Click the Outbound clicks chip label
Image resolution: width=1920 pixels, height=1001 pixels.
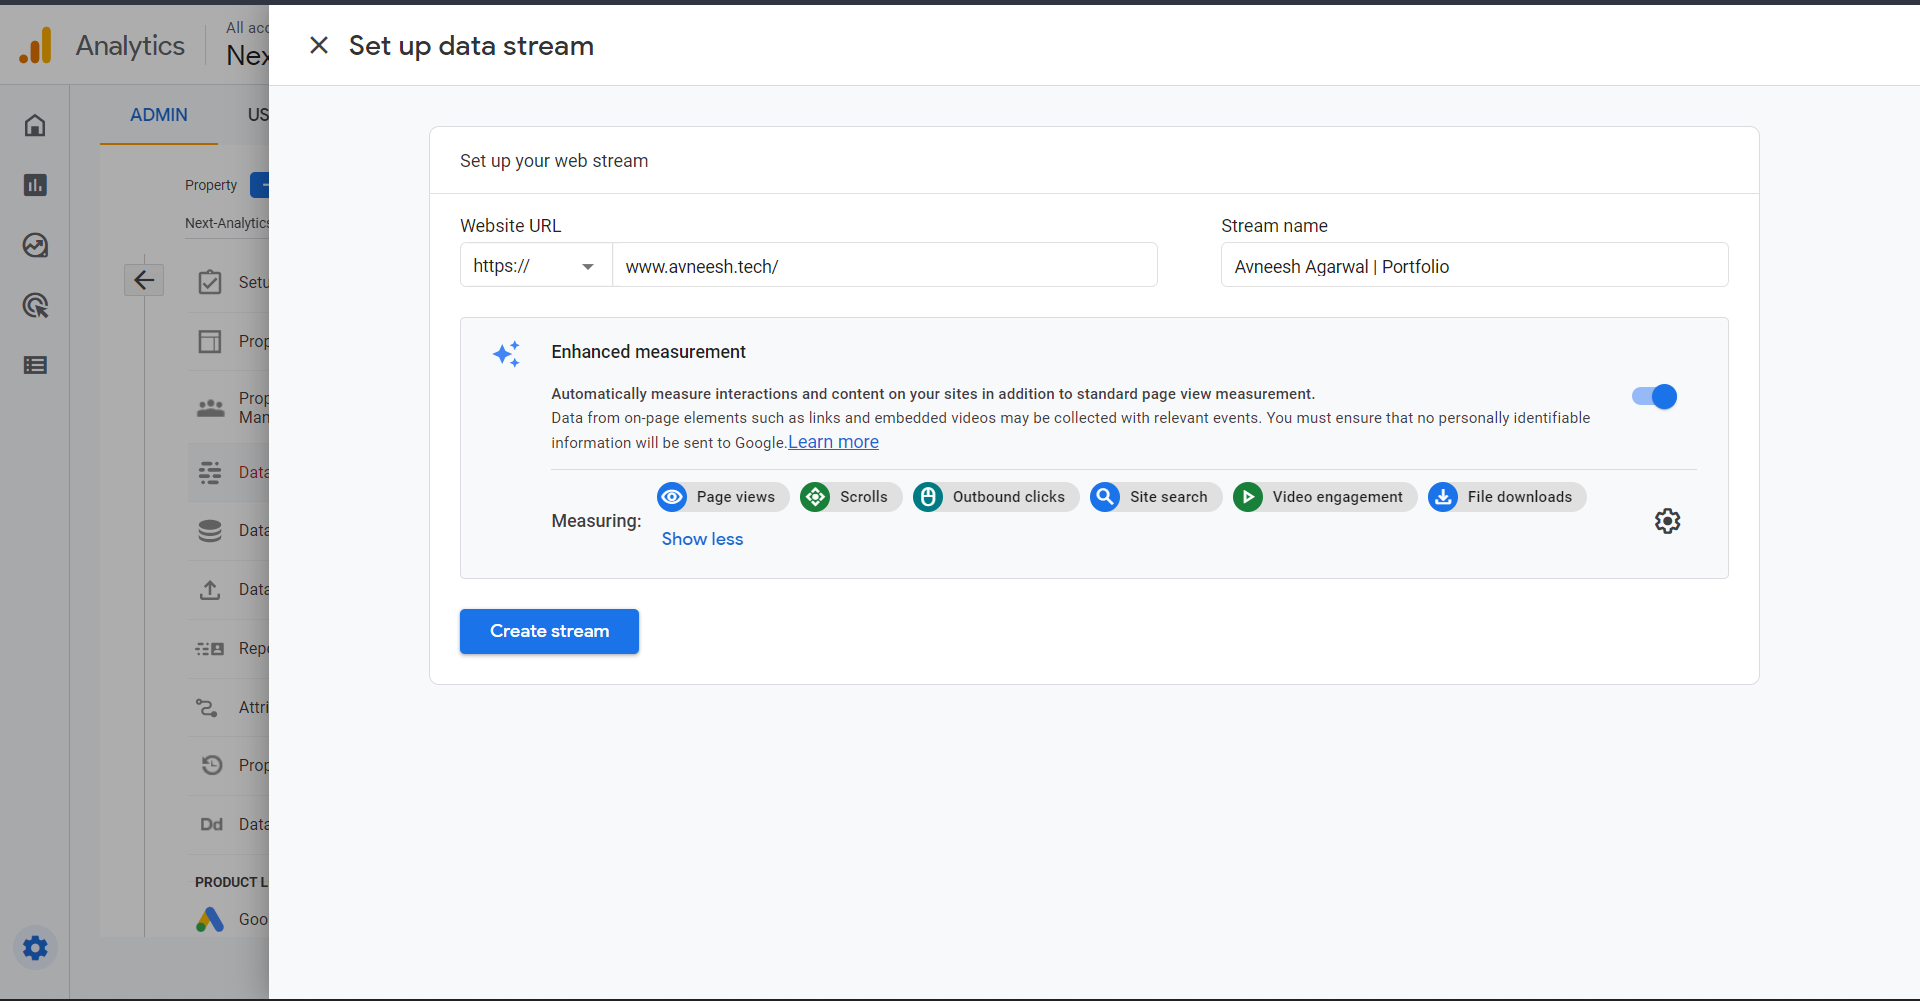(x=1009, y=497)
